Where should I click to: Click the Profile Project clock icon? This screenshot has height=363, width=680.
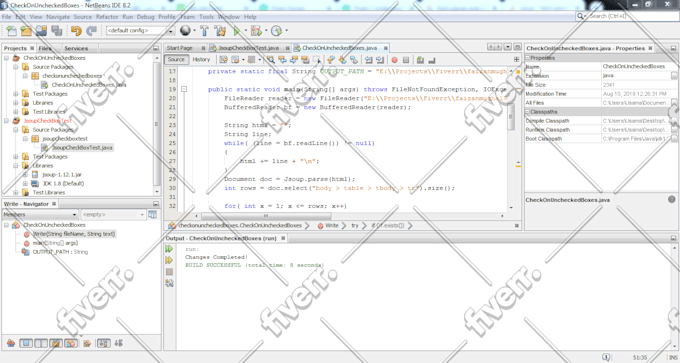pos(276,31)
